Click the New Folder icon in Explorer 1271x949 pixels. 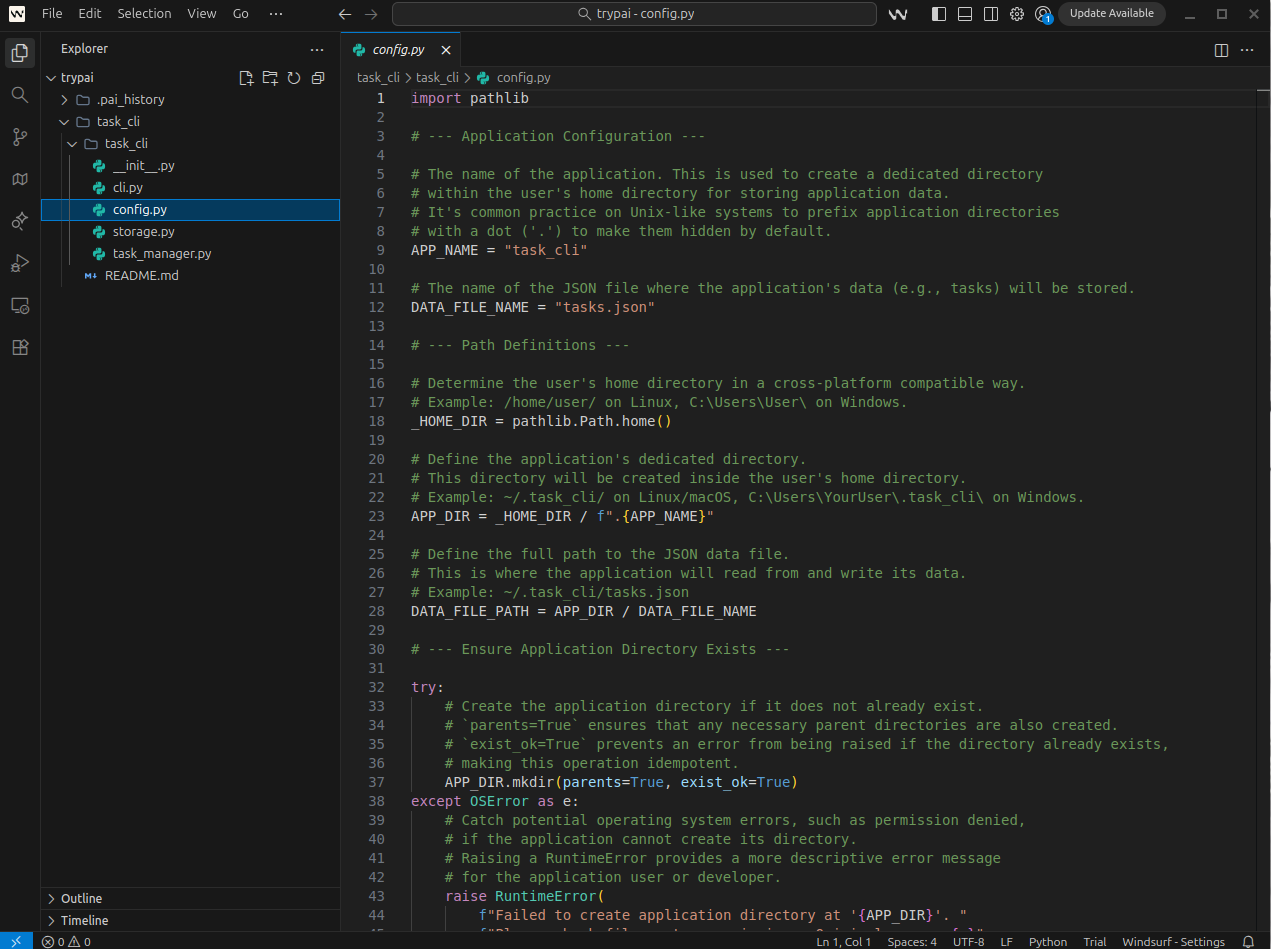point(270,78)
